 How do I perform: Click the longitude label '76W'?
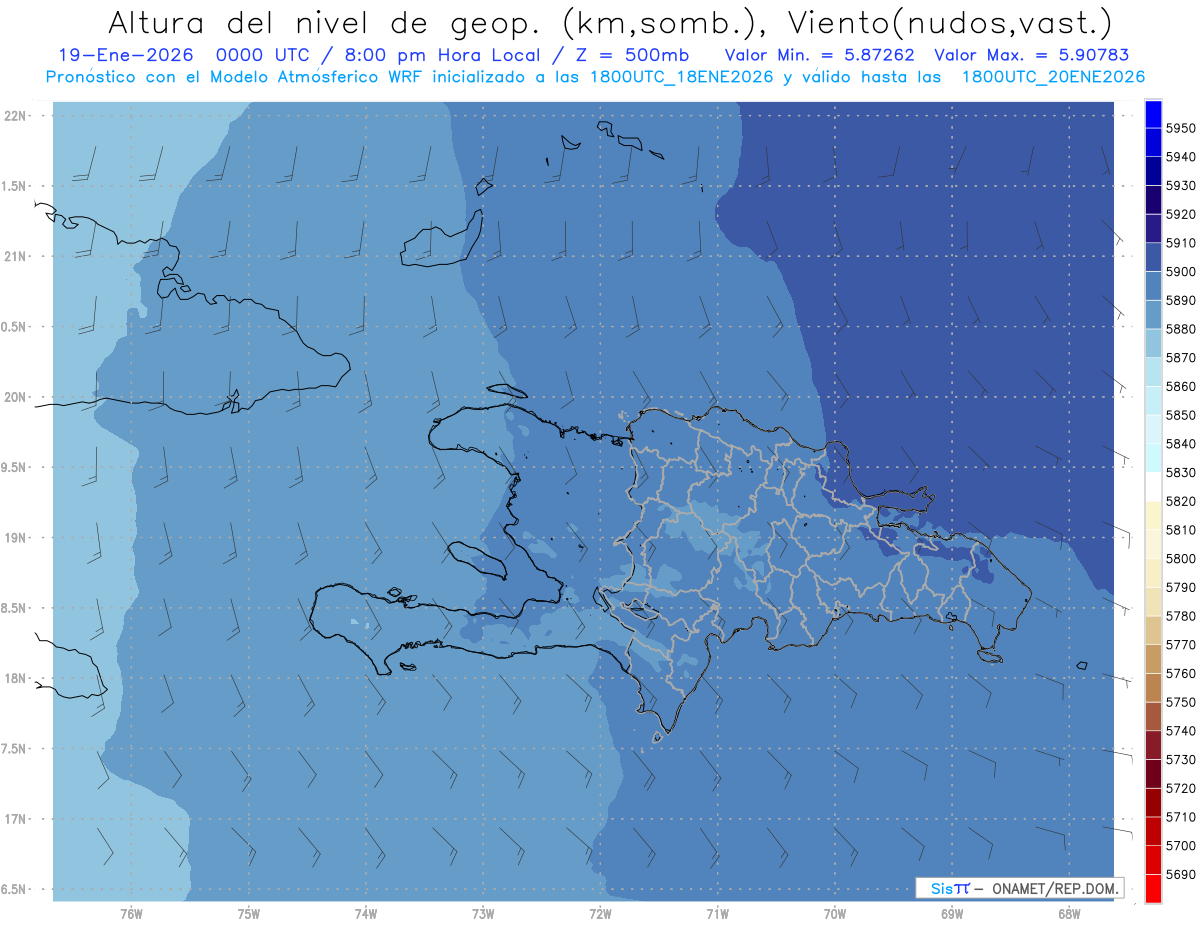pyautogui.click(x=131, y=914)
